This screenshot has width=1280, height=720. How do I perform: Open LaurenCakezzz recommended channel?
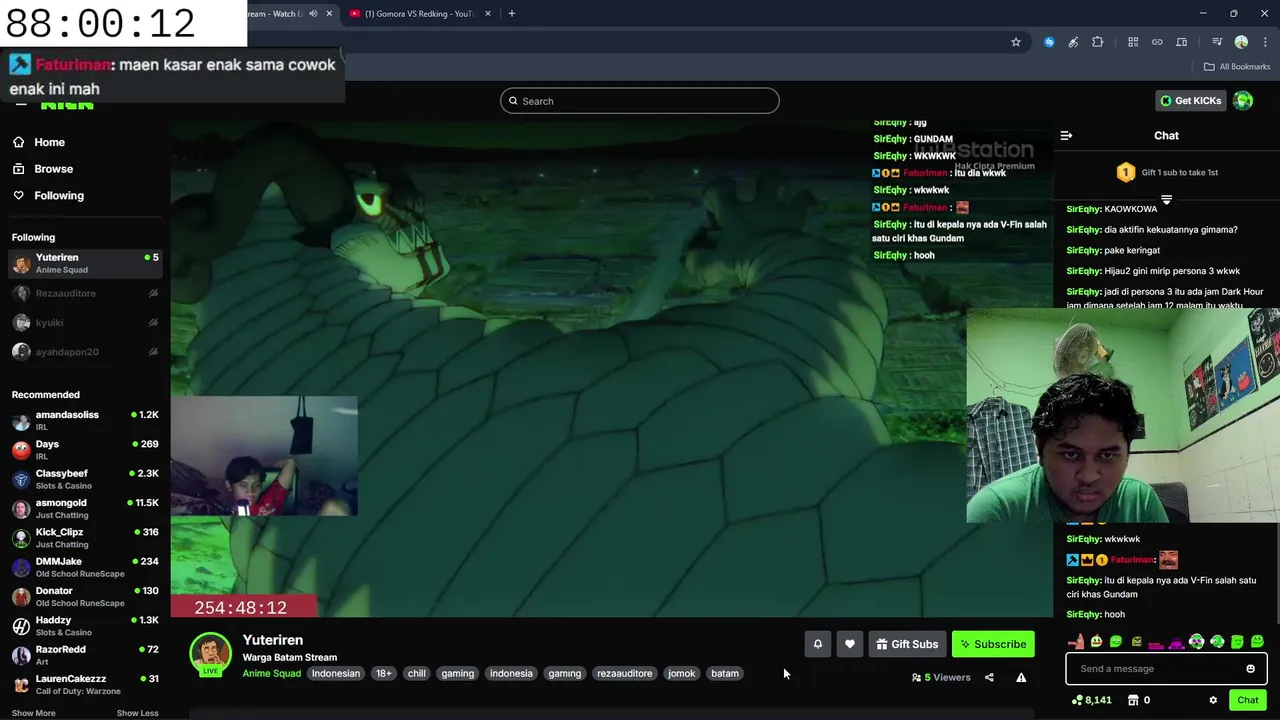pos(85,684)
